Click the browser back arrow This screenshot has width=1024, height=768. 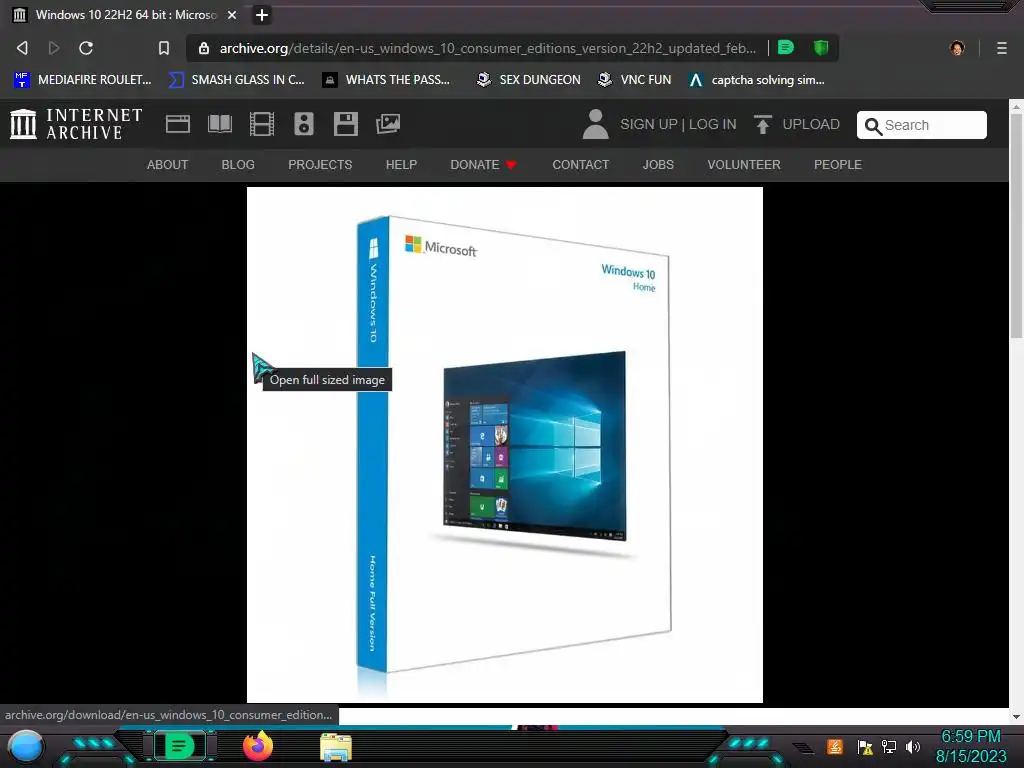(22, 48)
